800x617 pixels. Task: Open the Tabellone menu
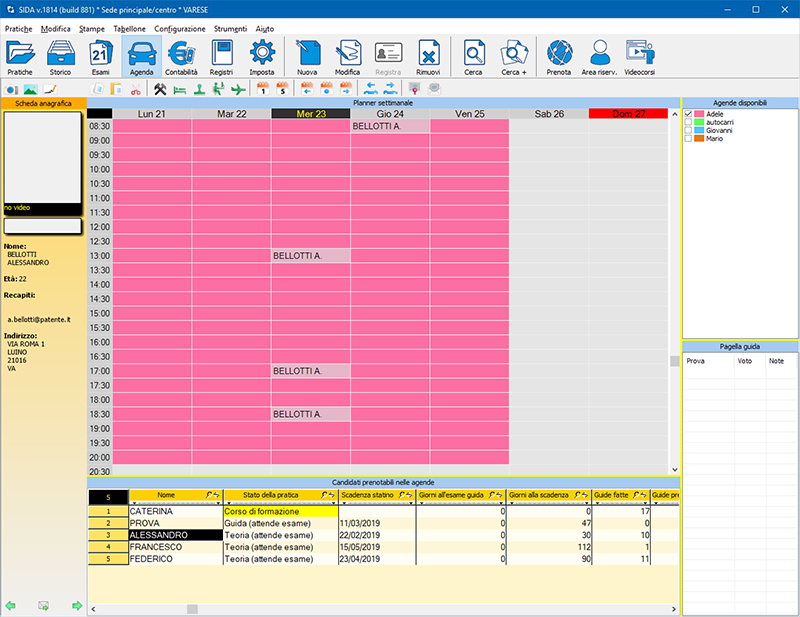(x=129, y=29)
